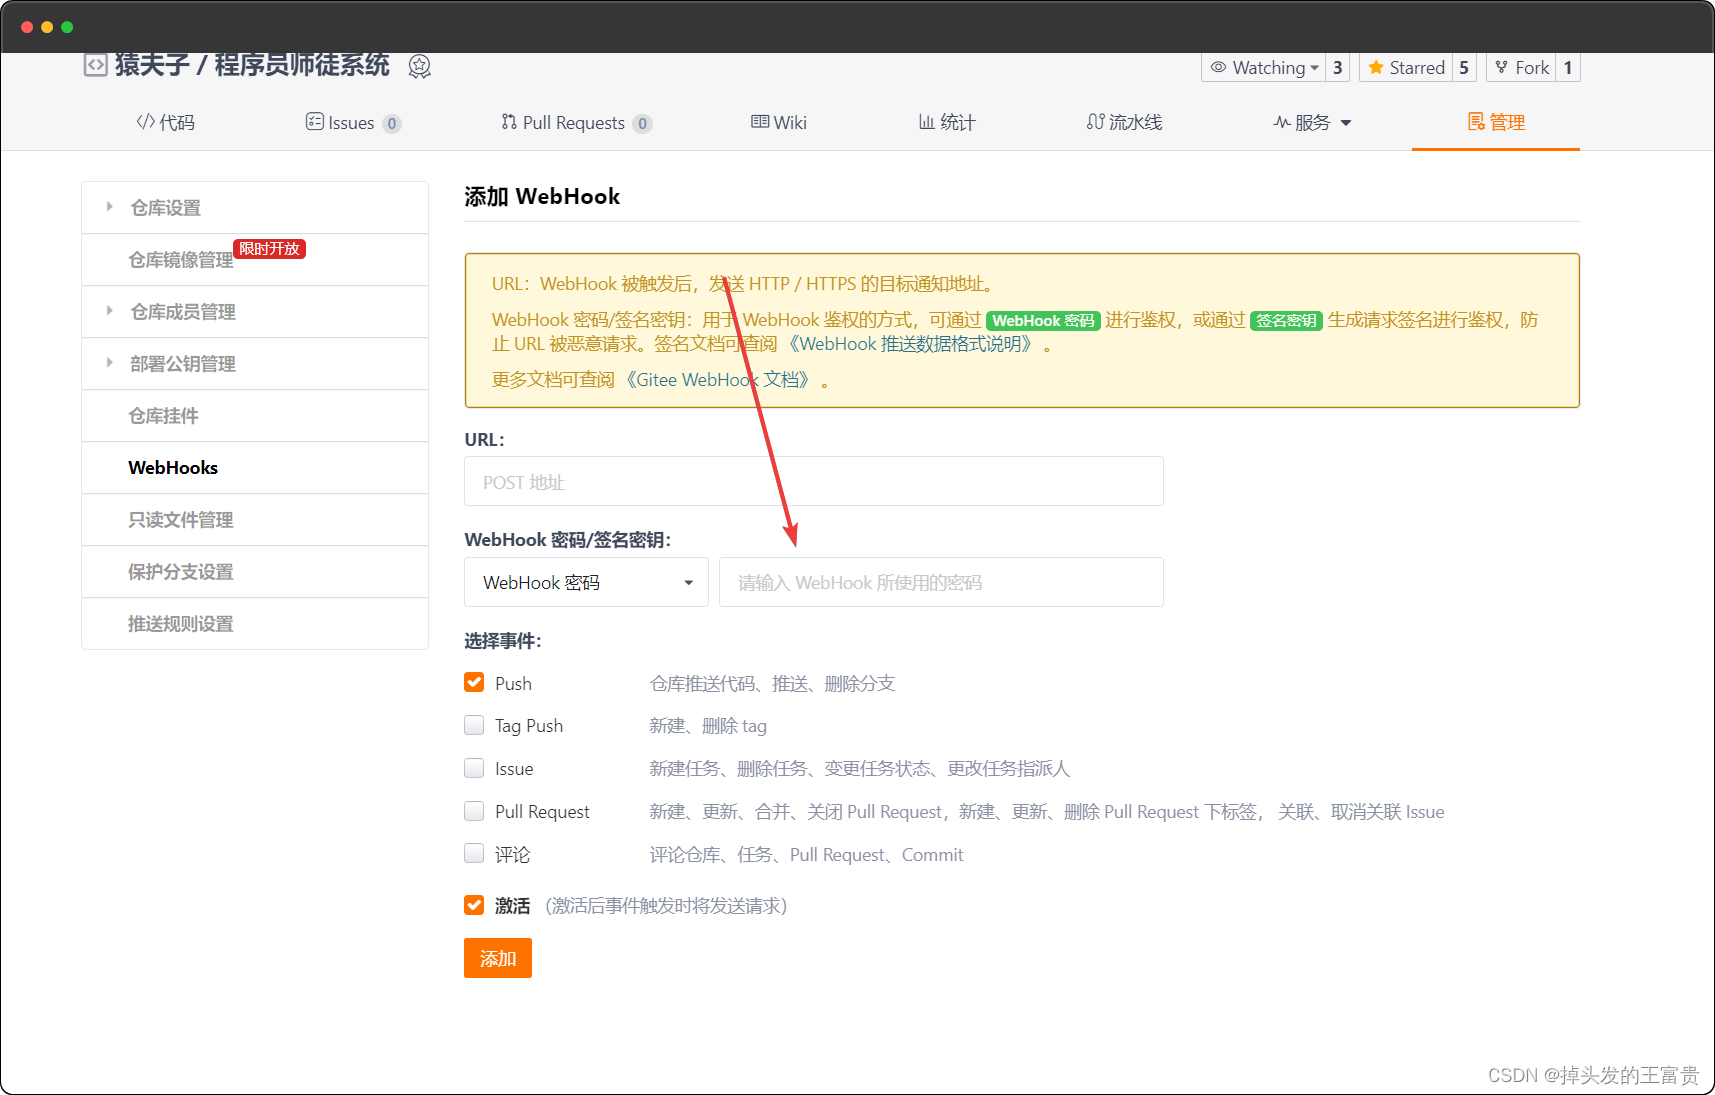Image resolution: width=1715 pixels, height=1095 pixels.
Task: Click the recommendation badge icon after the repo name
Action: [x=420, y=67]
